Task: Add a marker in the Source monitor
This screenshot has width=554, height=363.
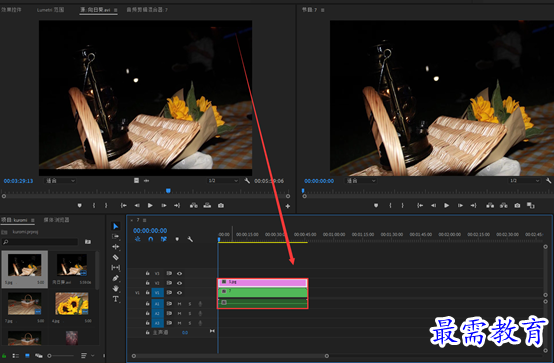Action: 79,205
